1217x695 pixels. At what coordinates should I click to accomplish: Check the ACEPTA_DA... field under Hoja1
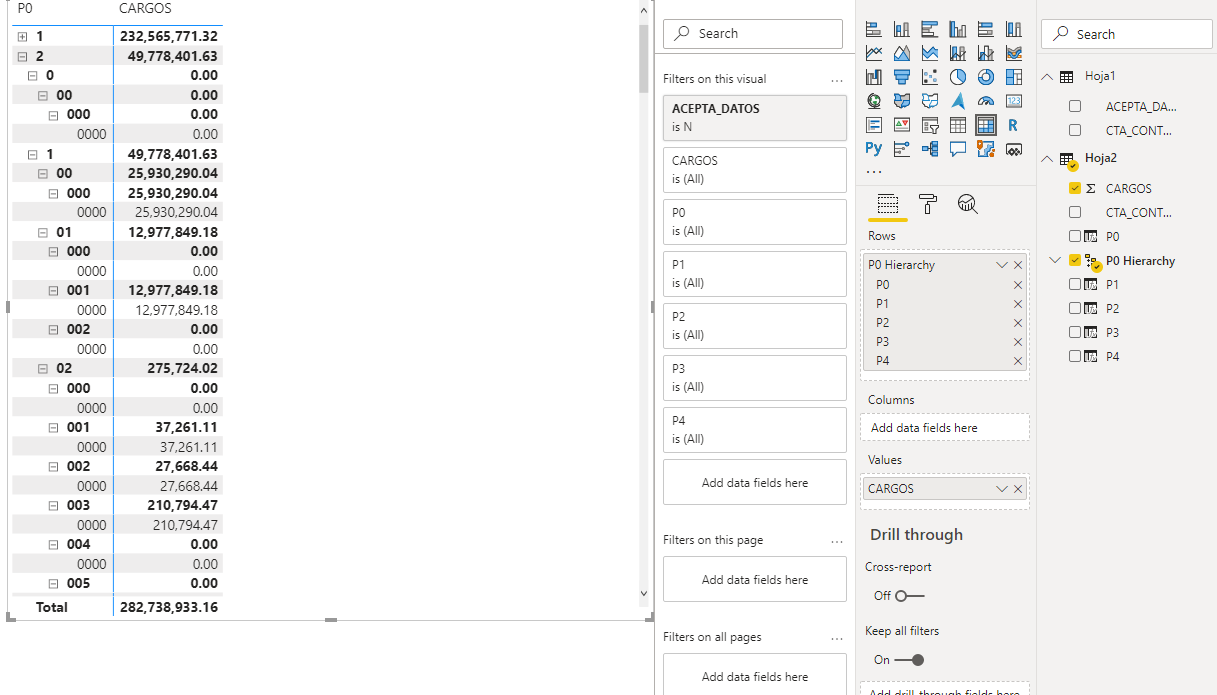click(1075, 106)
